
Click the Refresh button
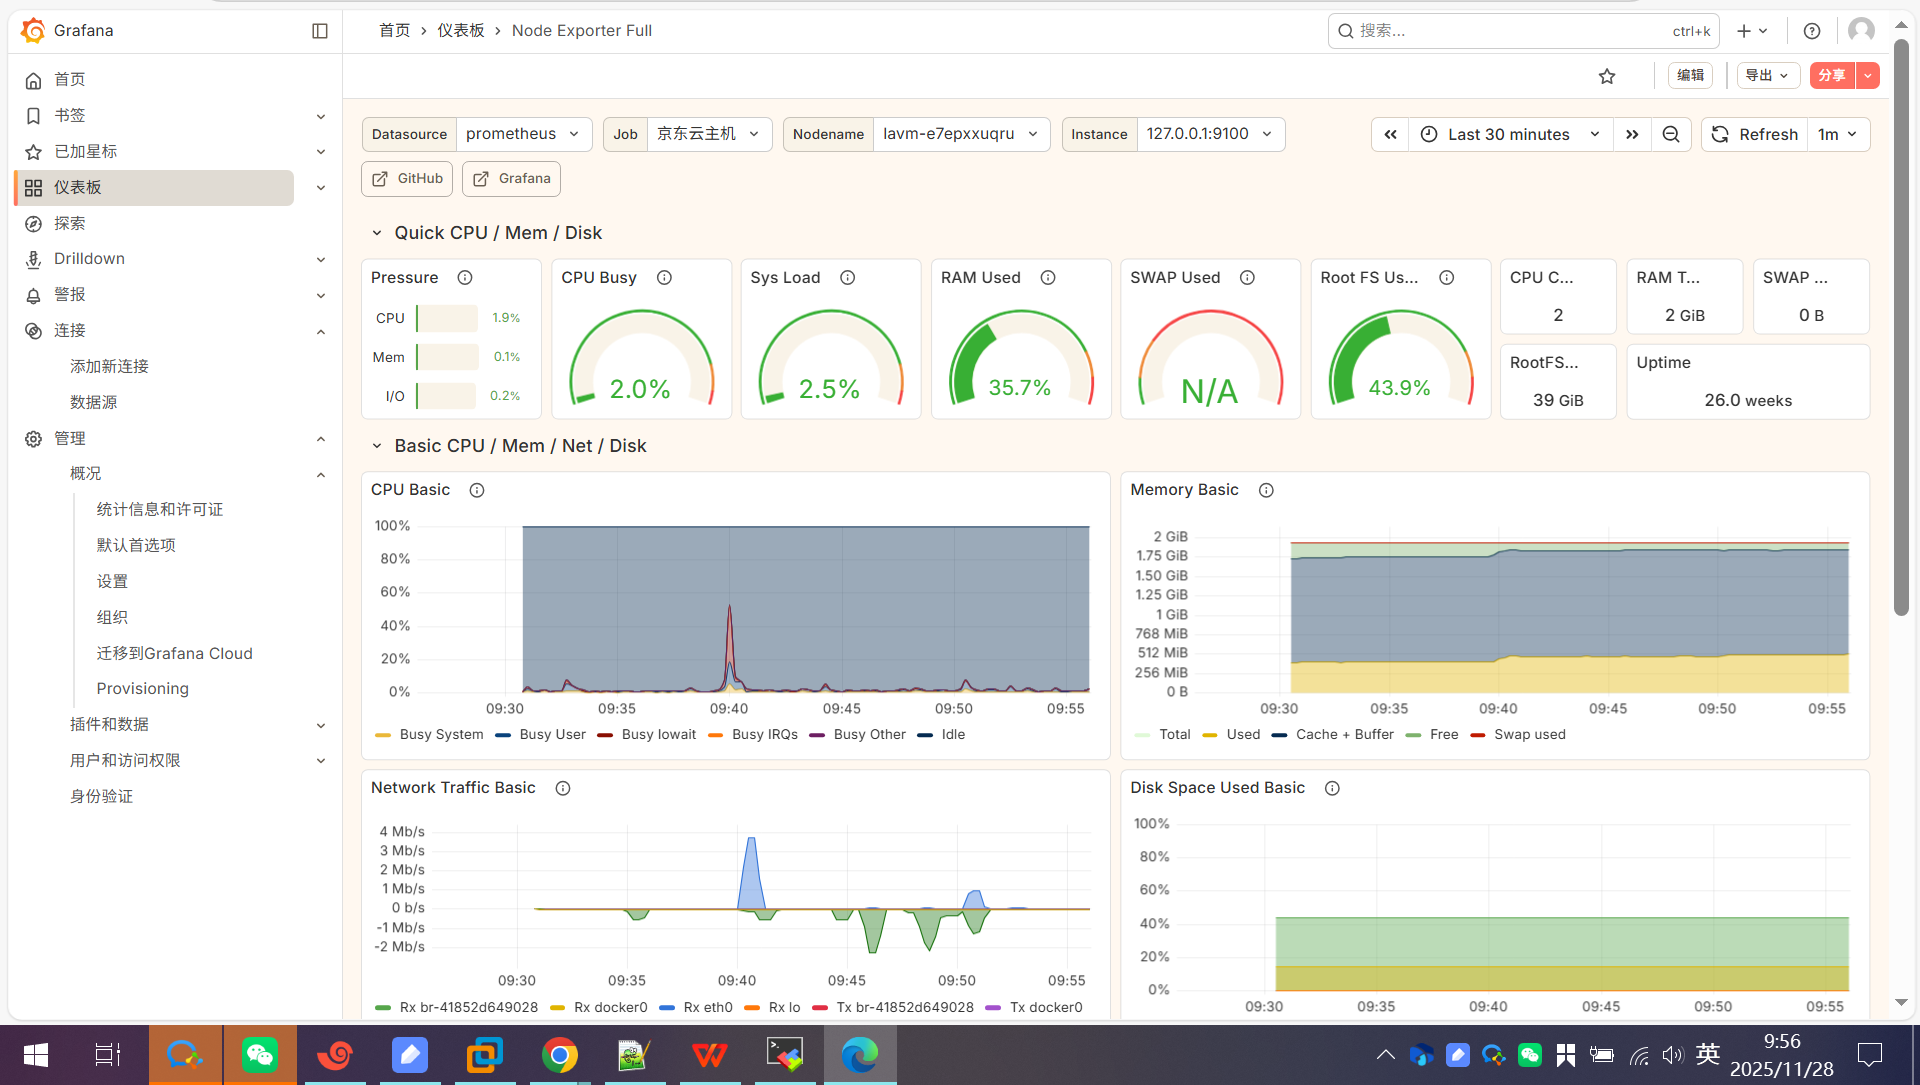coord(1755,134)
